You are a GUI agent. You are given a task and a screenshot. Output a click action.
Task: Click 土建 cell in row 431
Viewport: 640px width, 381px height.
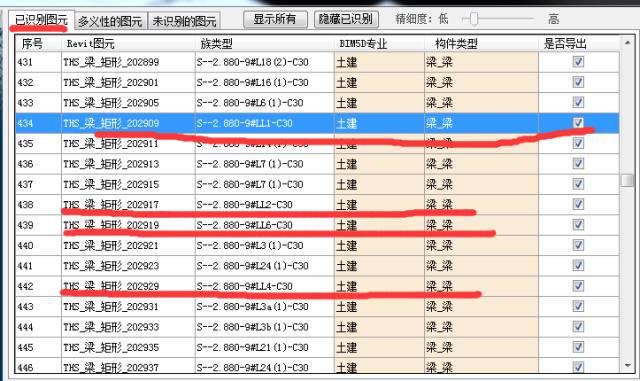pyautogui.click(x=379, y=62)
